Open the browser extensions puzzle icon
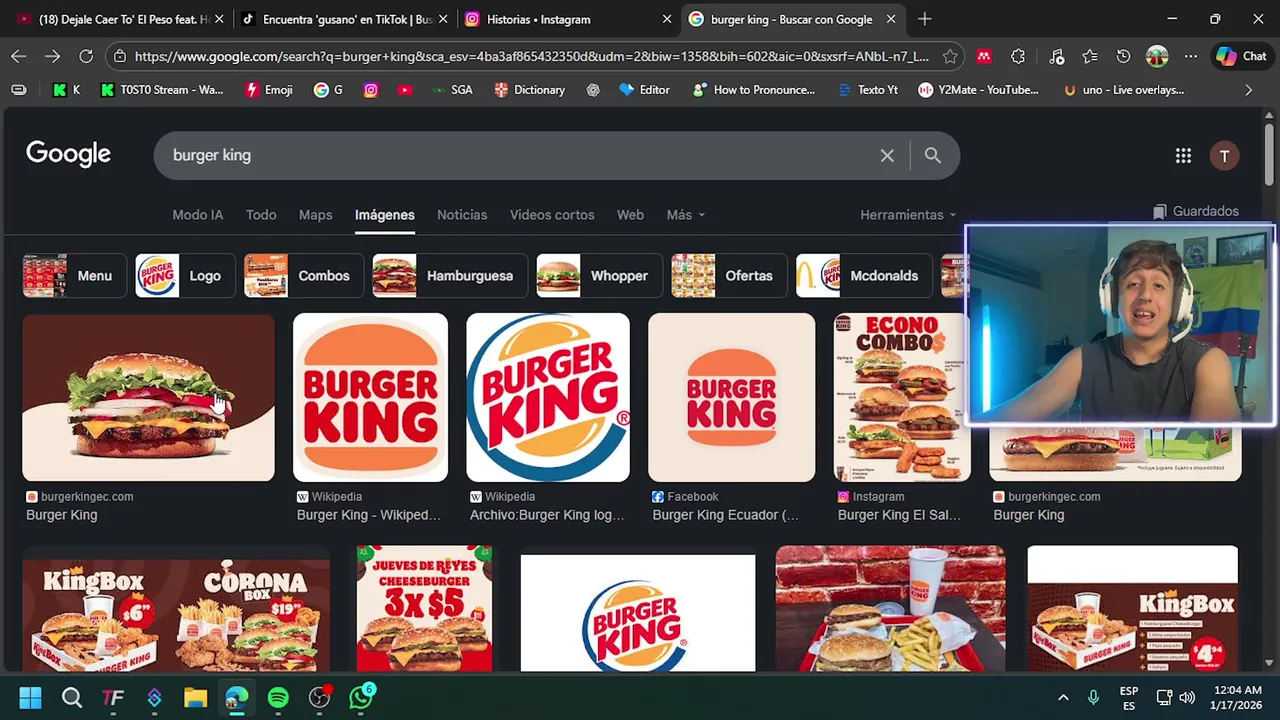The height and width of the screenshot is (720, 1280). pyautogui.click(x=1018, y=57)
